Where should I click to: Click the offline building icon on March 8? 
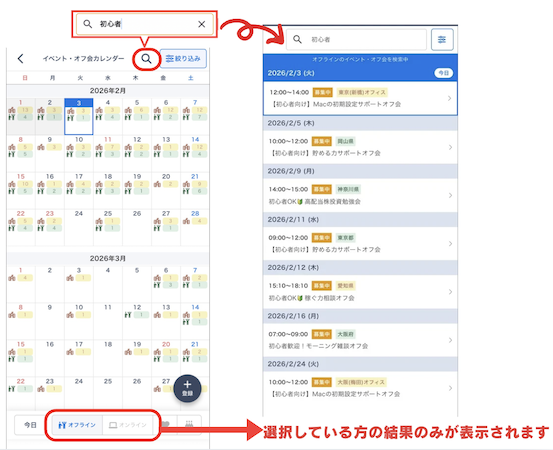coord(12,315)
